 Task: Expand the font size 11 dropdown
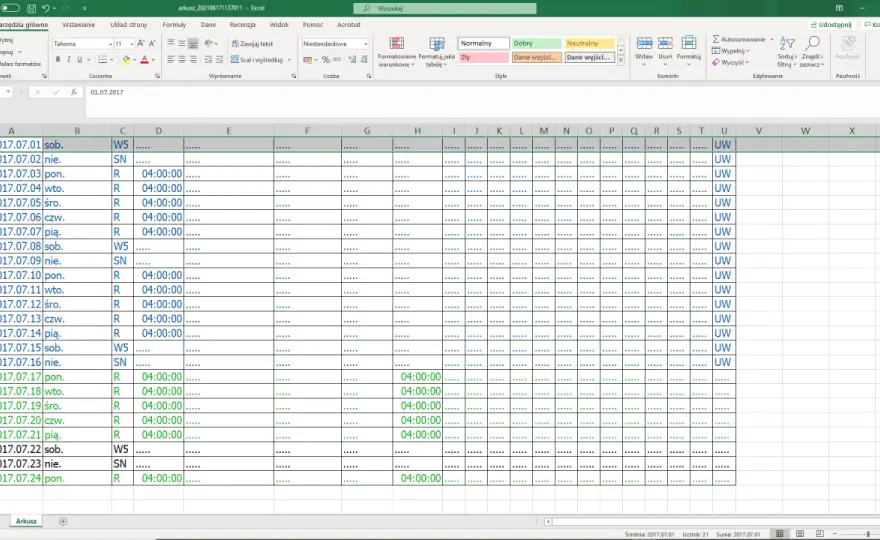coord(132,44)
